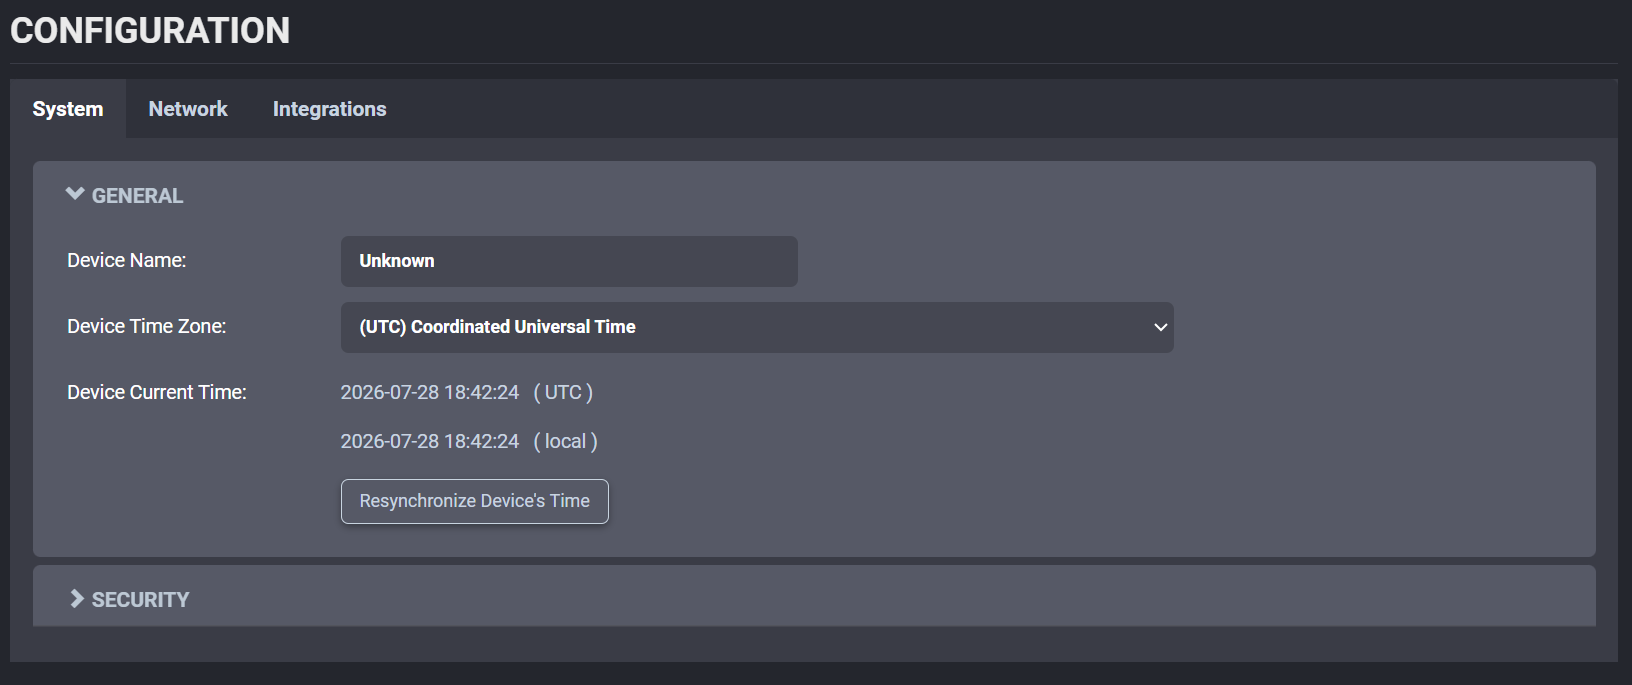Switch to the Network tab
This screenshot has height=685, width=1632.
(x=188, y=109)
